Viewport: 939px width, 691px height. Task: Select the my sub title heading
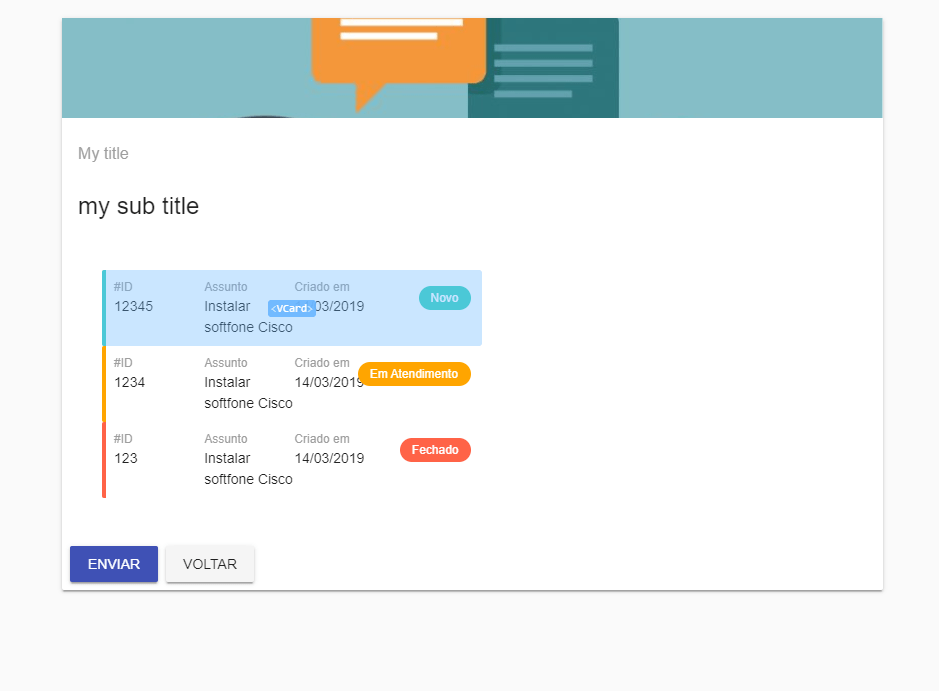click(138, 206)
